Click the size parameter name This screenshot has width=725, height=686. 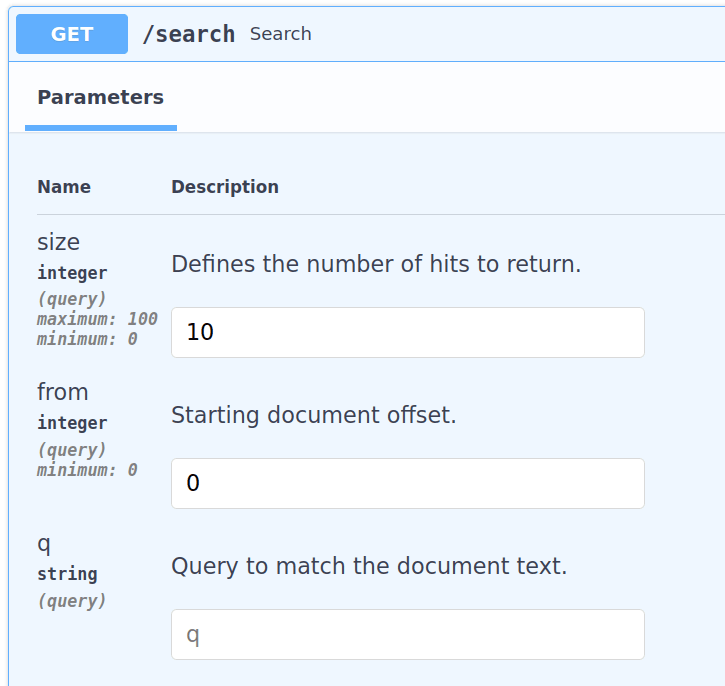pyautogui.click(x=58, y=242)
